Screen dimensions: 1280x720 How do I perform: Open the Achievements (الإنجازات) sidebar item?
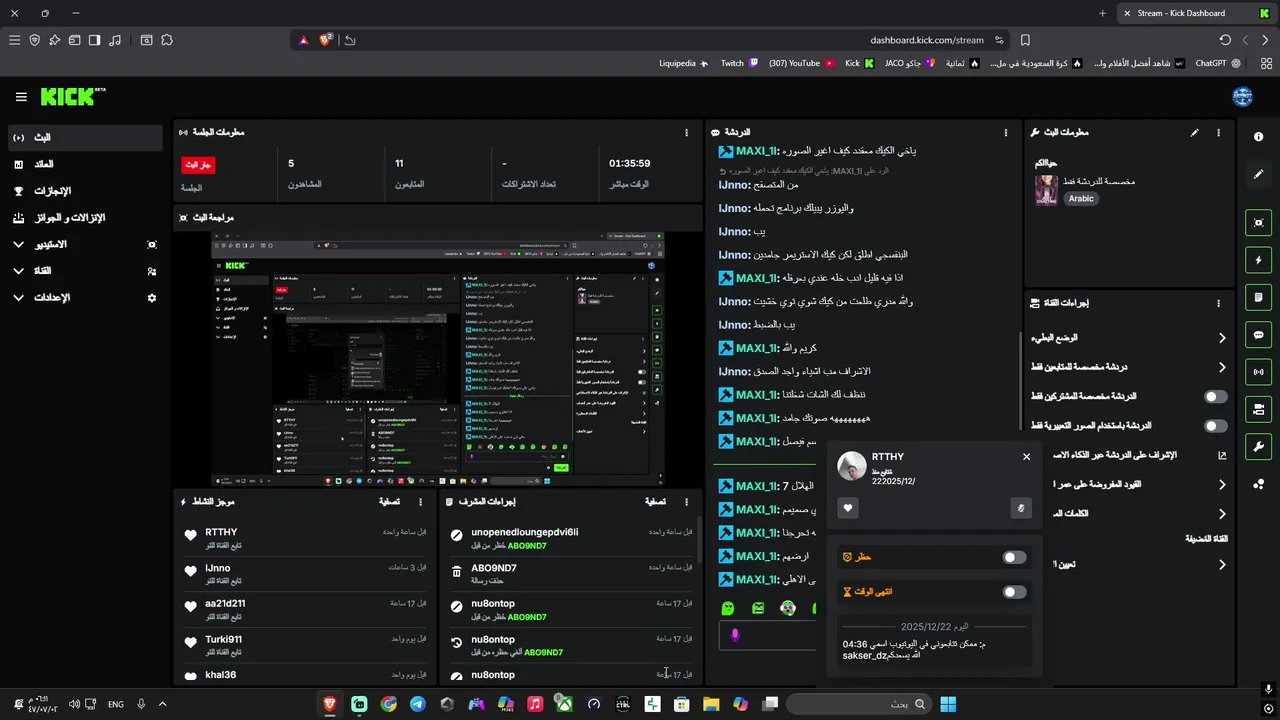(x=85, y=191)
